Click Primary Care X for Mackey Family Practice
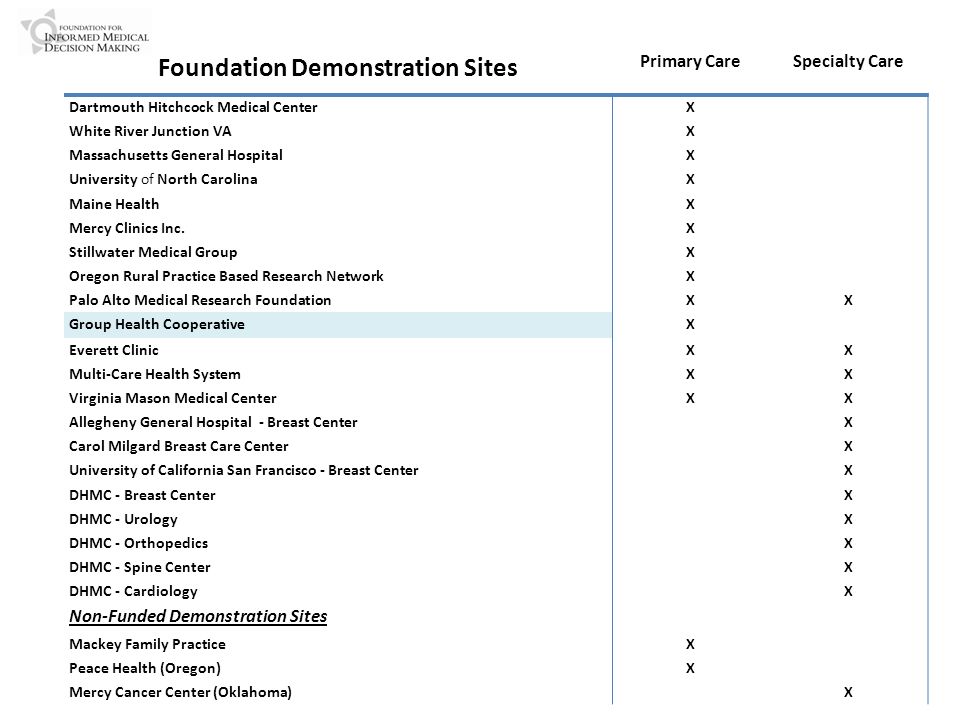 click(690, 644)
